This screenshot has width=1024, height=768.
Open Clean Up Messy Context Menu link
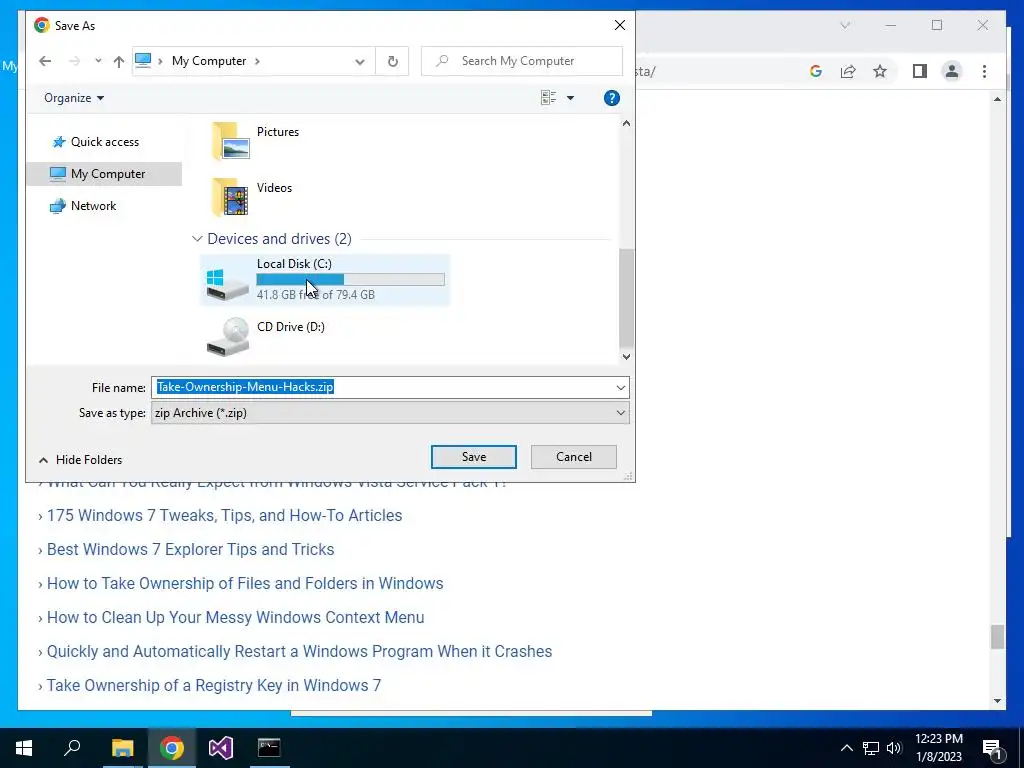(235, 617)
